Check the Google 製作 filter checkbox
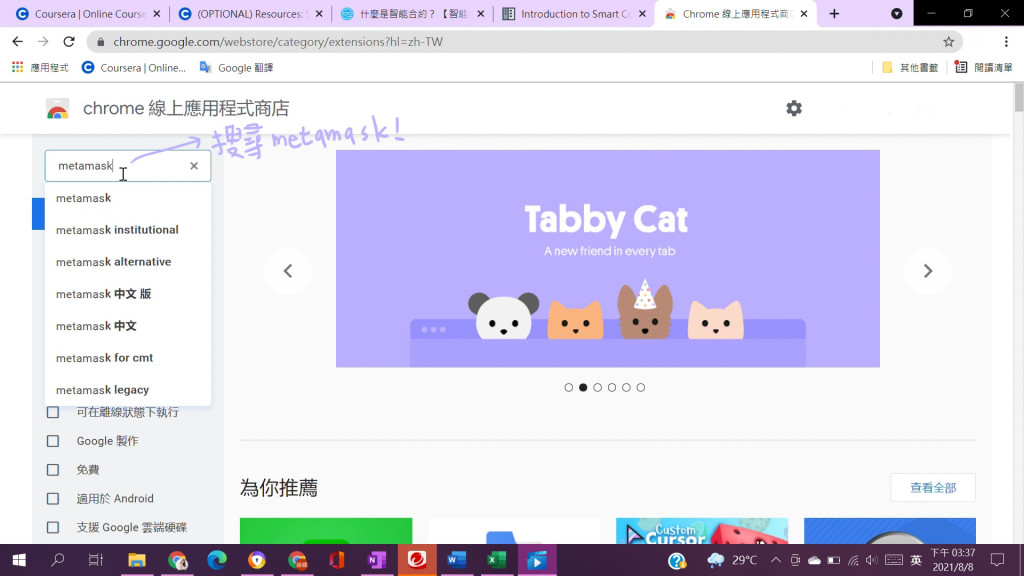 53,441
